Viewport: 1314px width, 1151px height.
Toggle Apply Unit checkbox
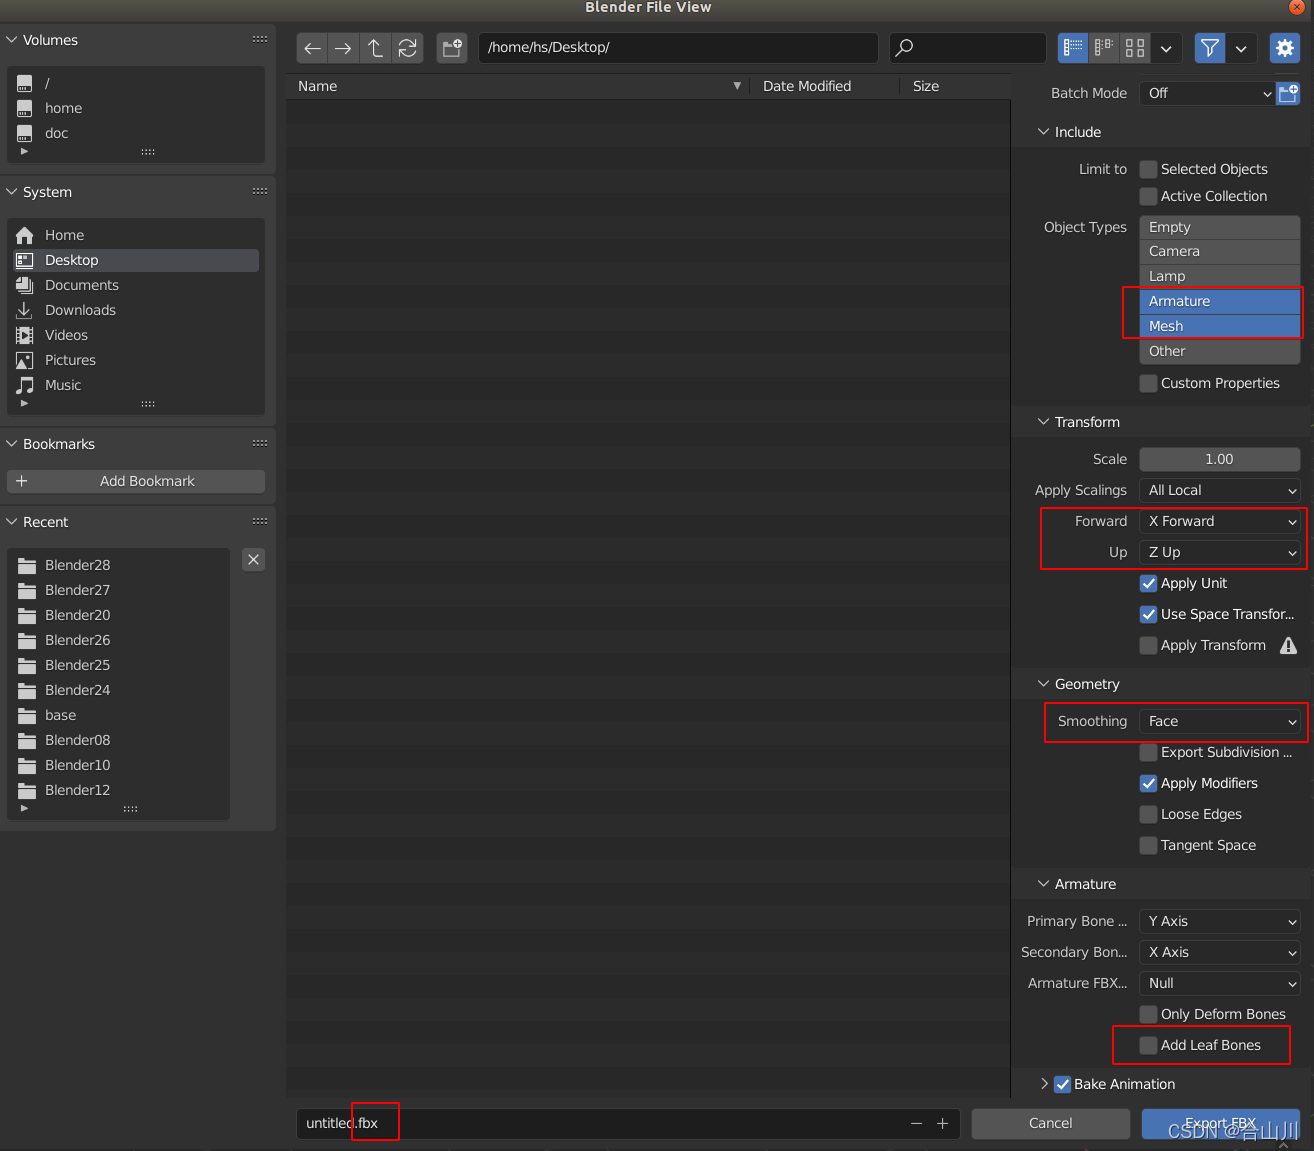(x=1148, y=584)
